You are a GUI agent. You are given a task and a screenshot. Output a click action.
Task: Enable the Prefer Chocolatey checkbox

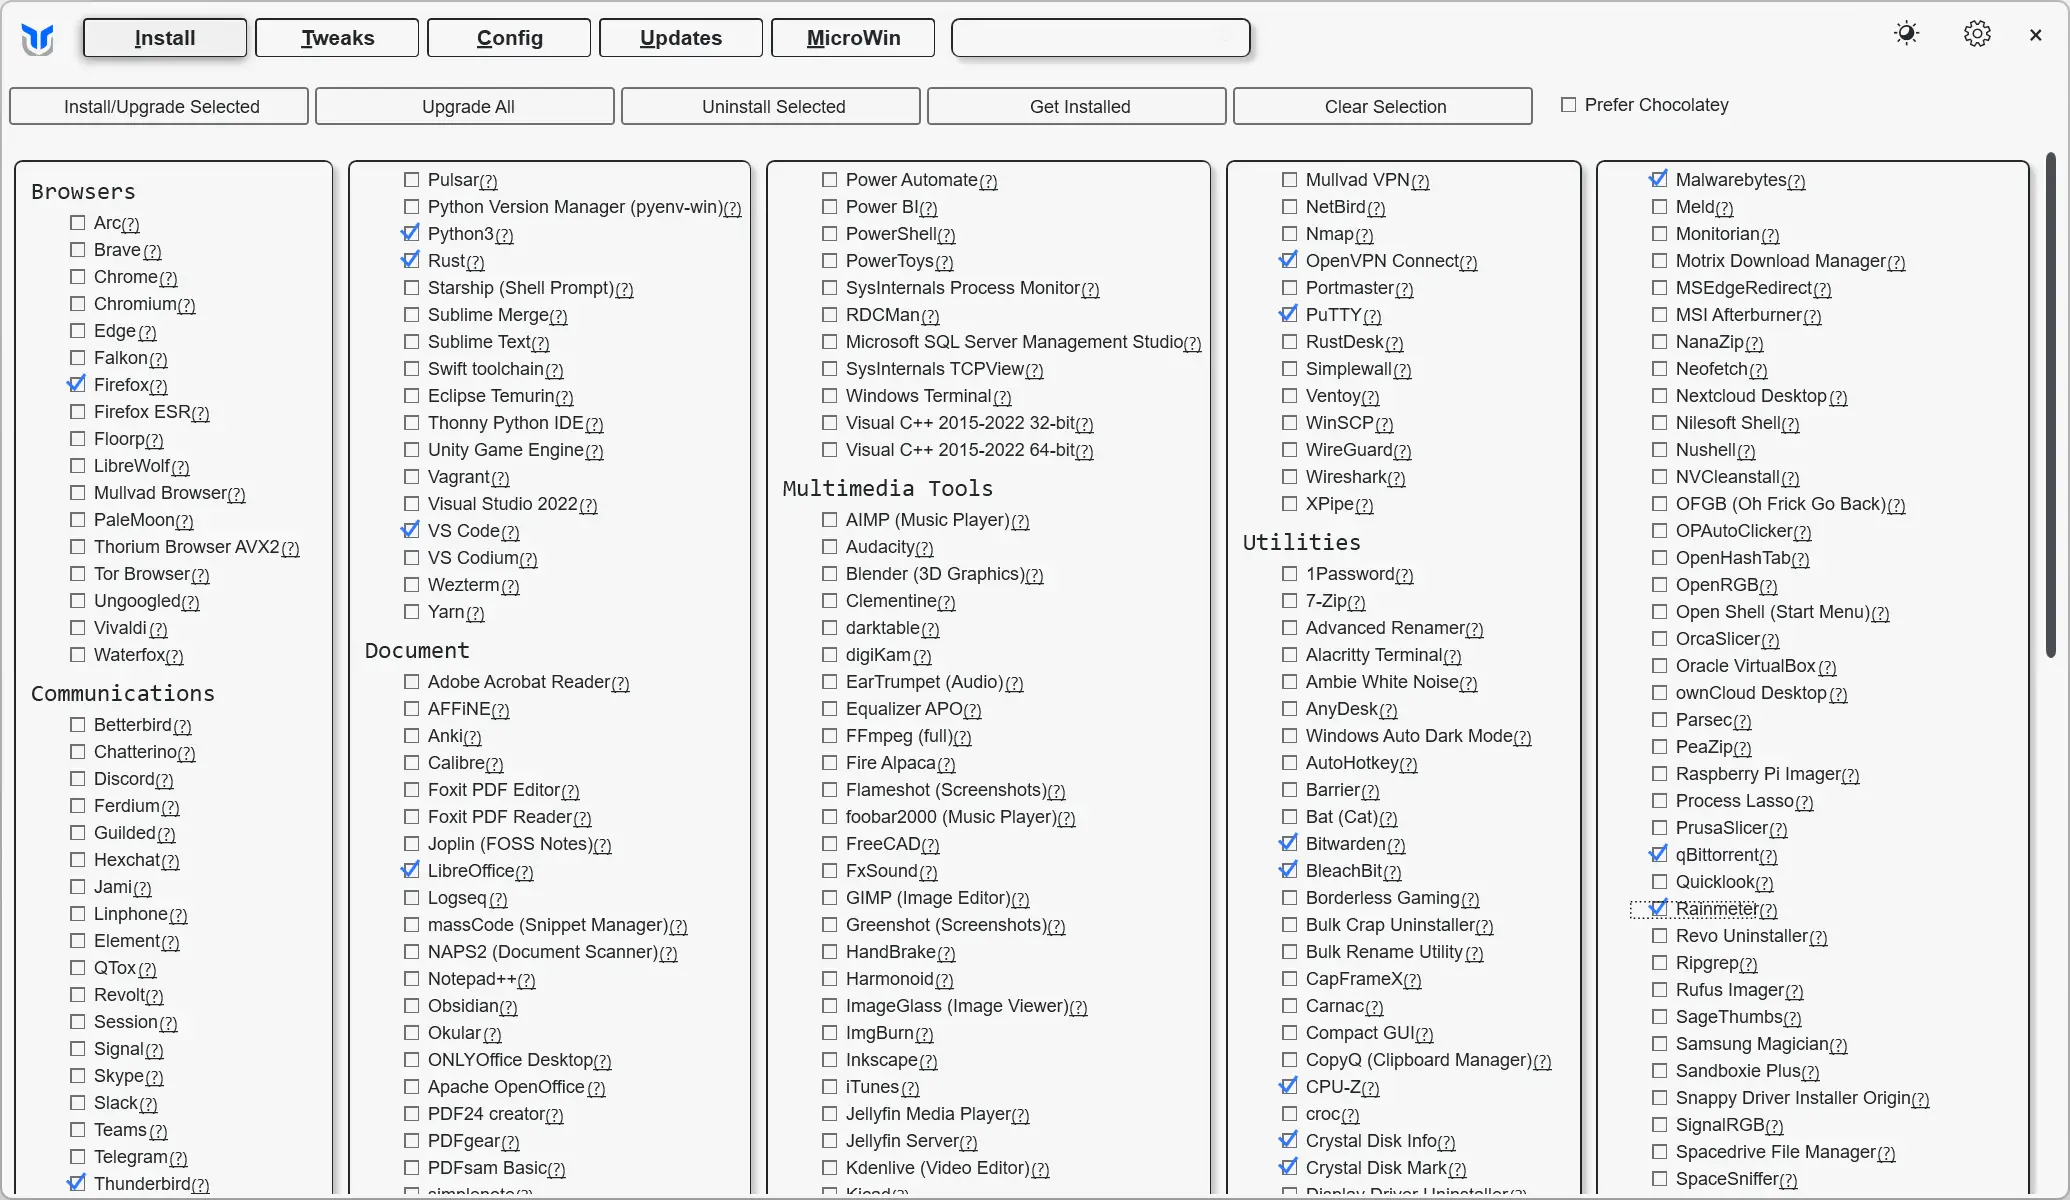1568,105
